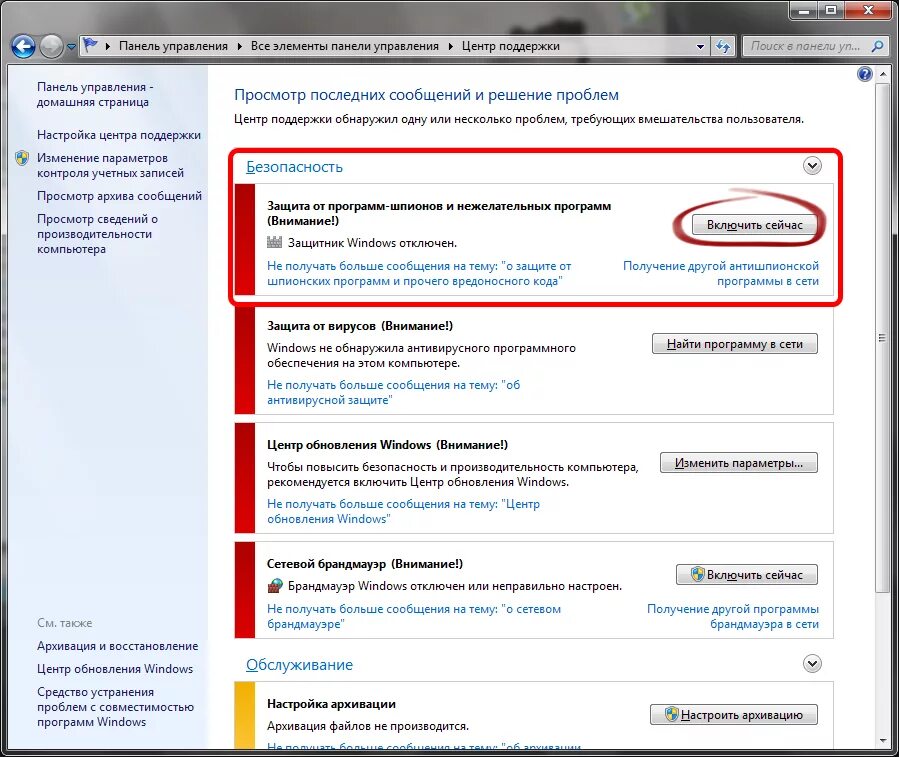Open 'Панель управления - домашняя страница' link
Image resolution: width=899 pixels, height=757 pixels.
point(95,95)
